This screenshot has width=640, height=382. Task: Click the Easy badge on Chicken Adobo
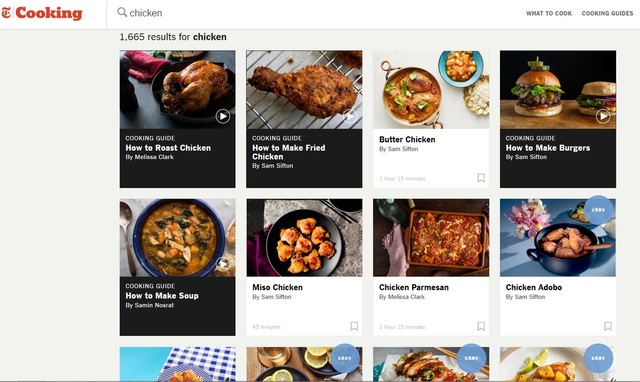point(598,210)
